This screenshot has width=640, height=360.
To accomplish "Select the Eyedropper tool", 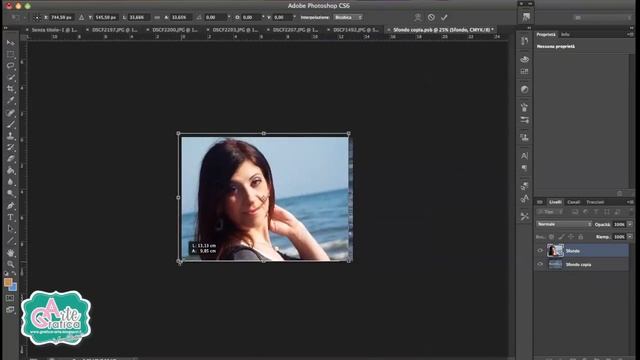I will (x=11, y=100).
